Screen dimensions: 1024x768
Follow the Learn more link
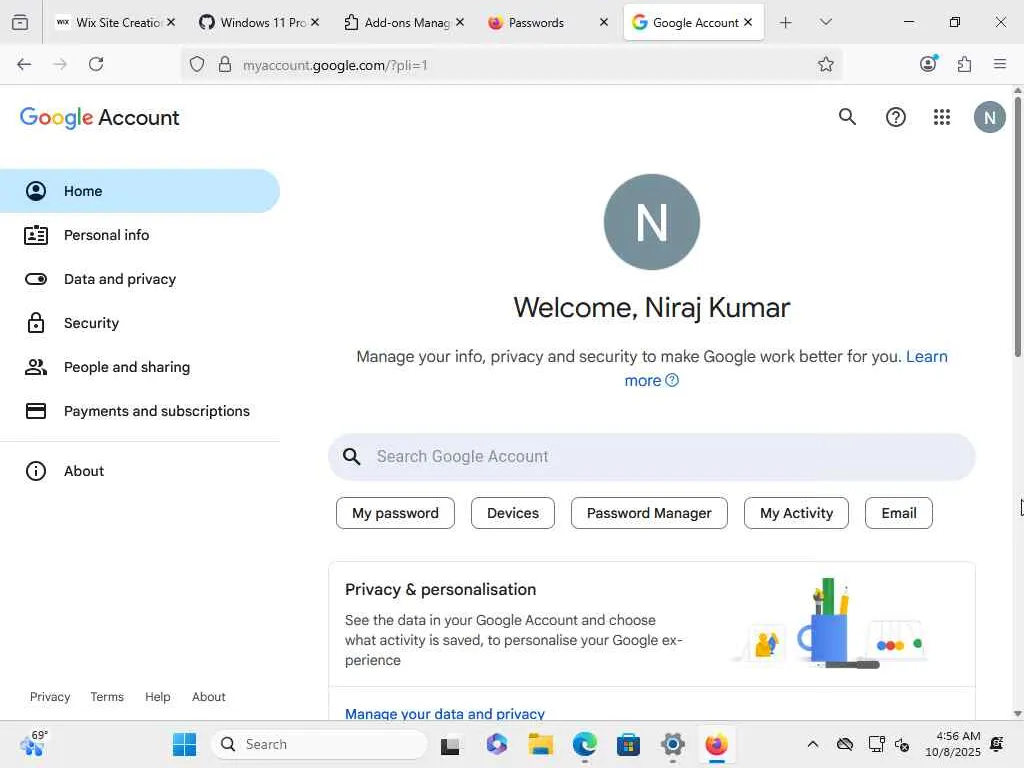coord(926,357)
